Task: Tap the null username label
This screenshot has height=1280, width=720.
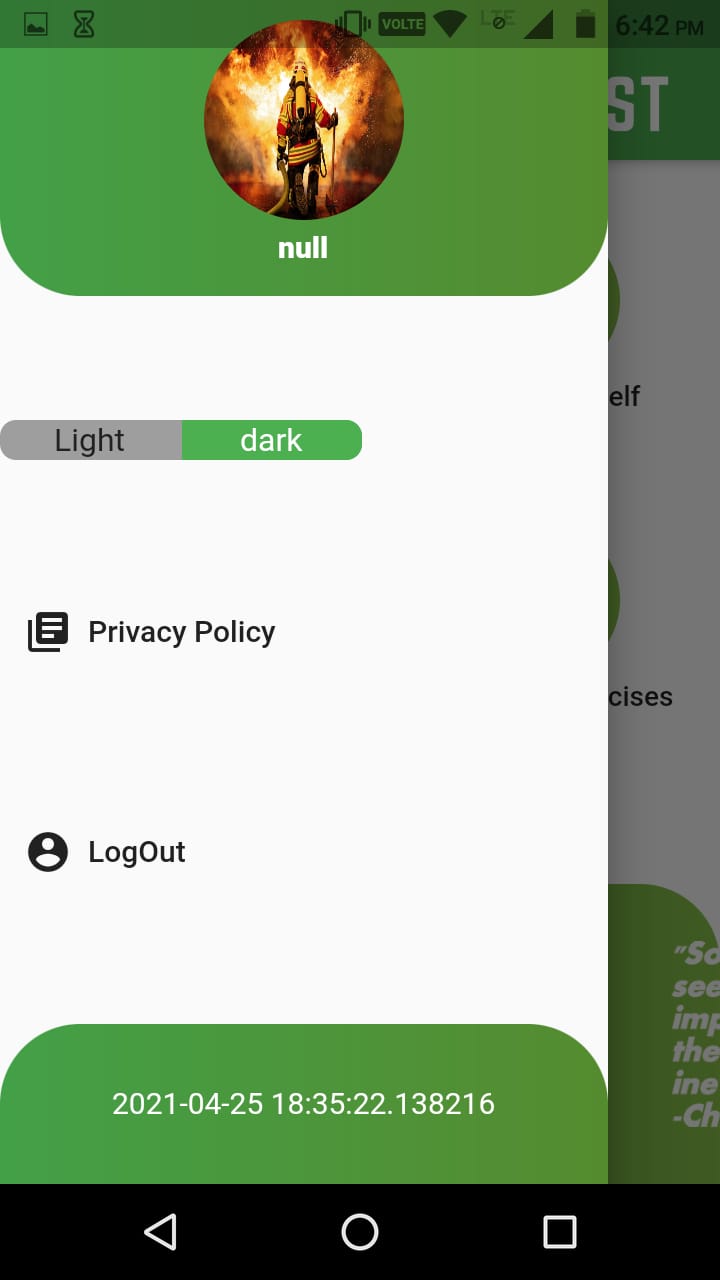Action: tap(303, 248)
